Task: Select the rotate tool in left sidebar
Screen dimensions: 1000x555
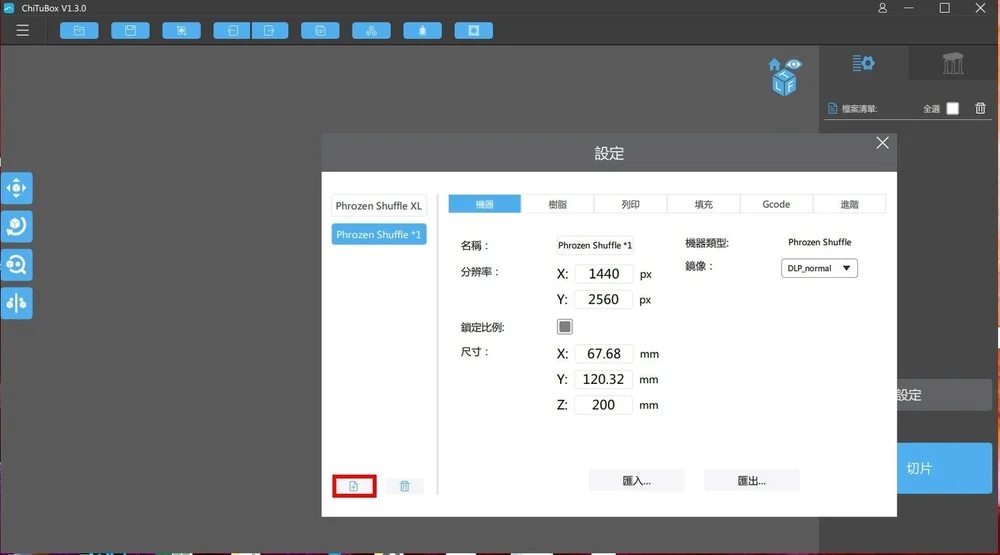Action: pyautogui.click(x=17, y=226)
